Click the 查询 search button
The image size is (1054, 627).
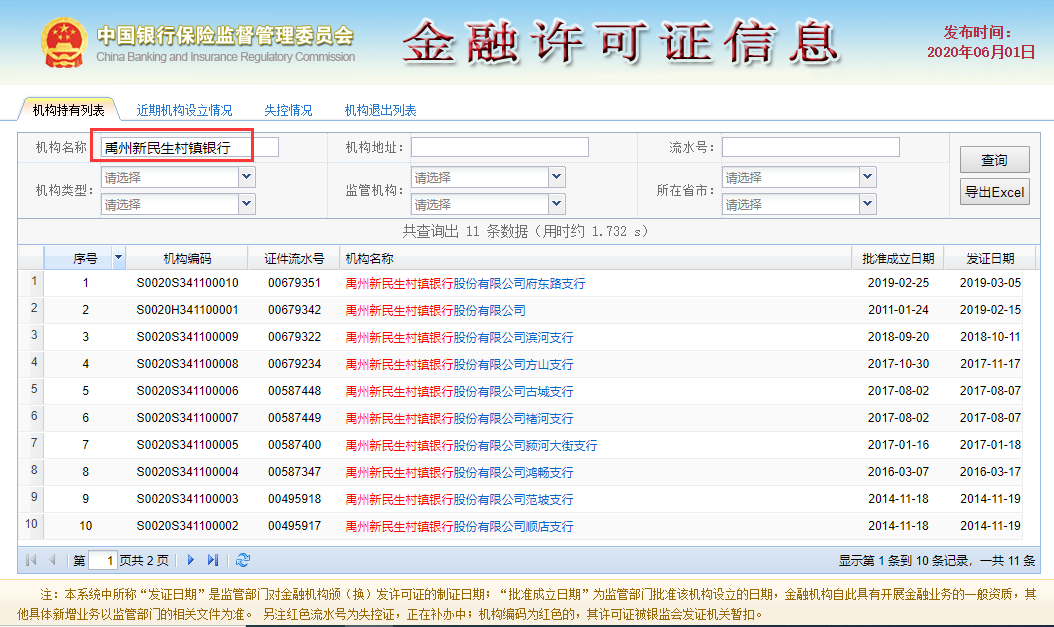click(994, 160)
